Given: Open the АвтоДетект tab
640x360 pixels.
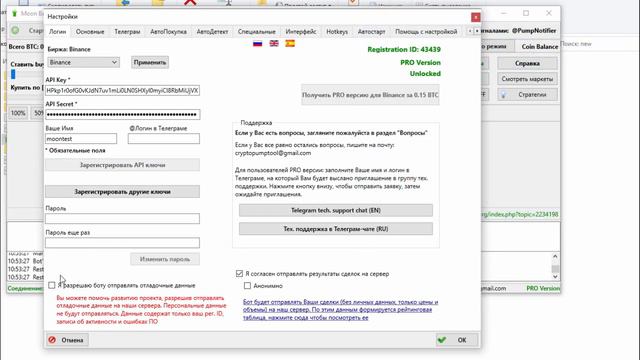Looking at the screenshot, I should [212, 31].
